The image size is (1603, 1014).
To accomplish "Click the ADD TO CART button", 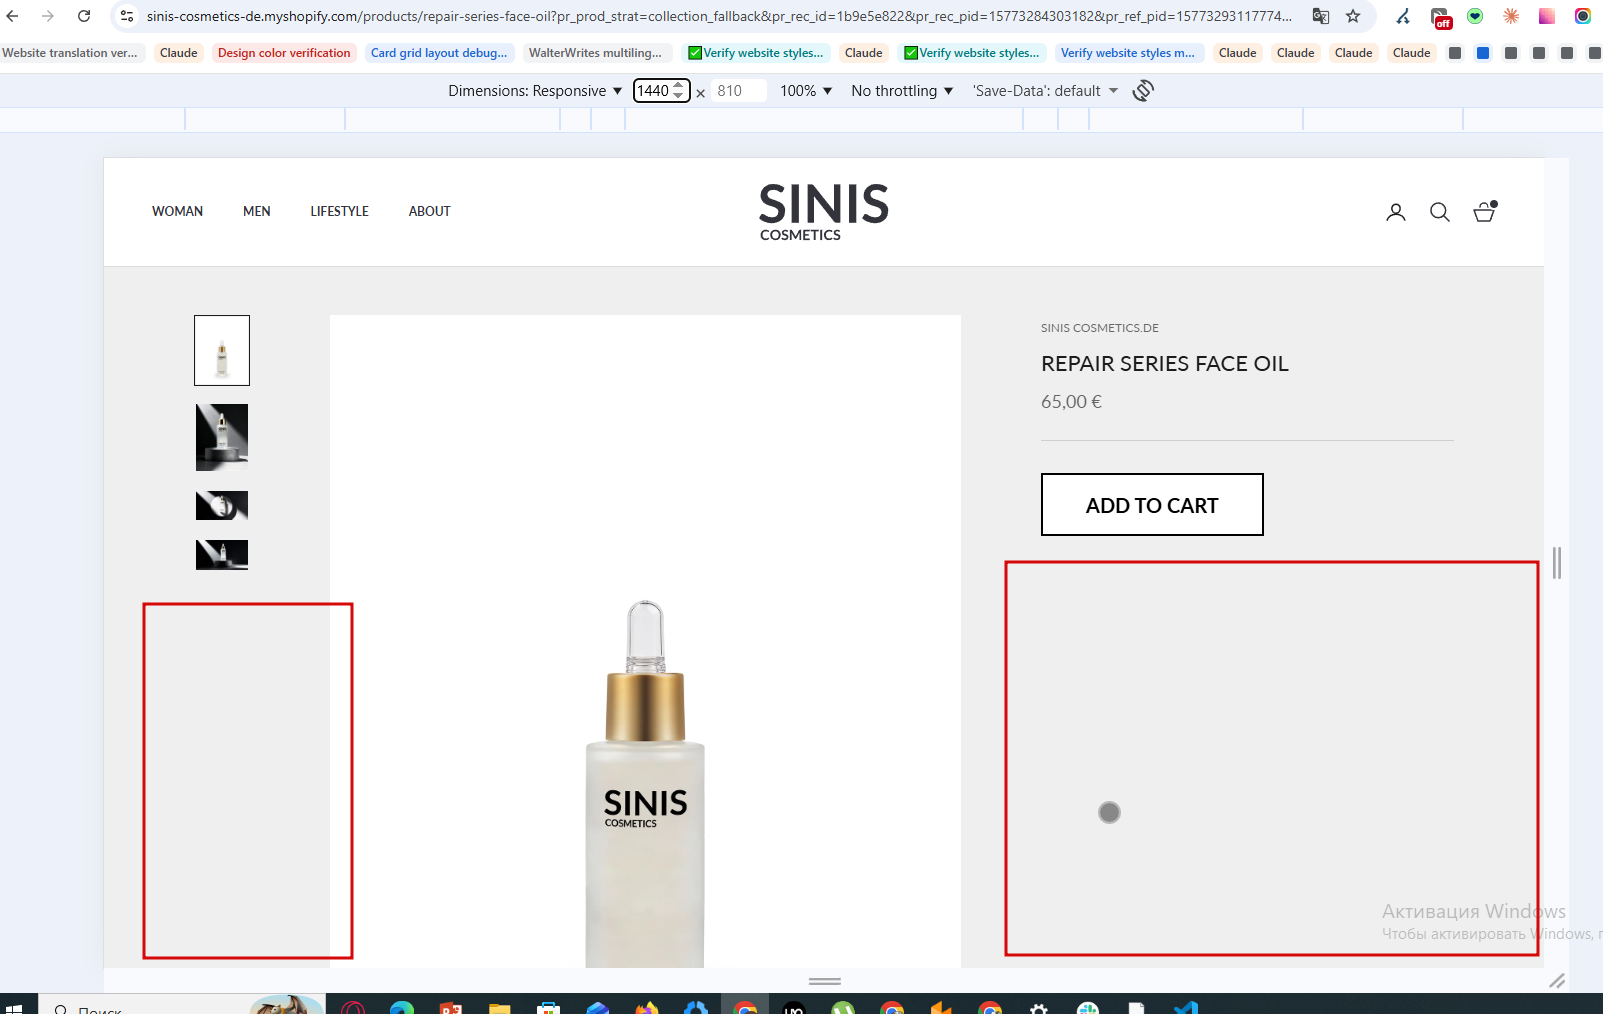I will pos(1152,505).
